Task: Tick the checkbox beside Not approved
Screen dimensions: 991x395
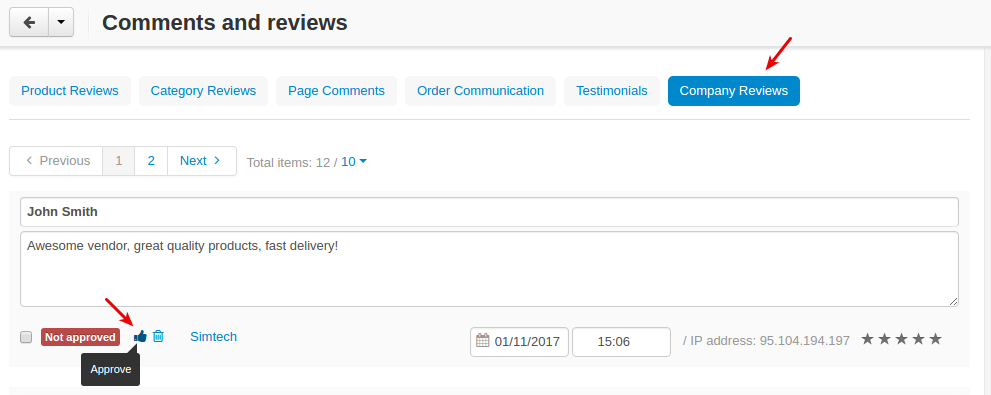Action: (x=26, y=337)
